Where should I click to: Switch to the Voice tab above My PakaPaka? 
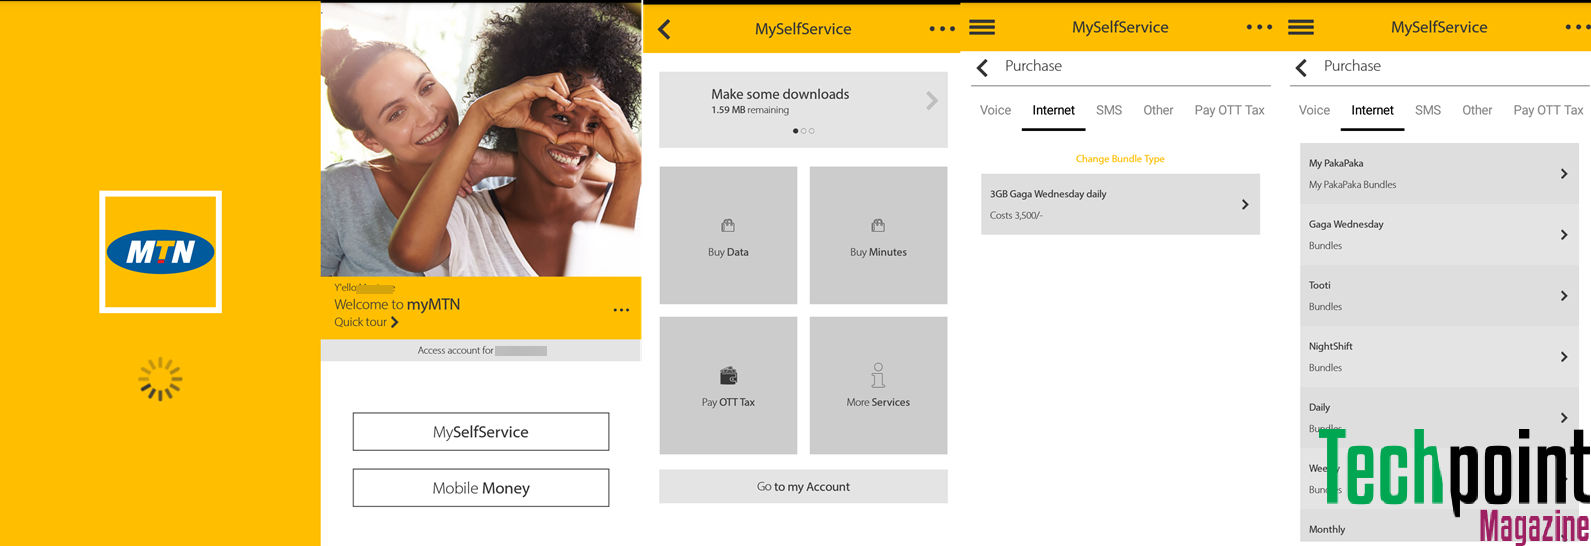1314,110
